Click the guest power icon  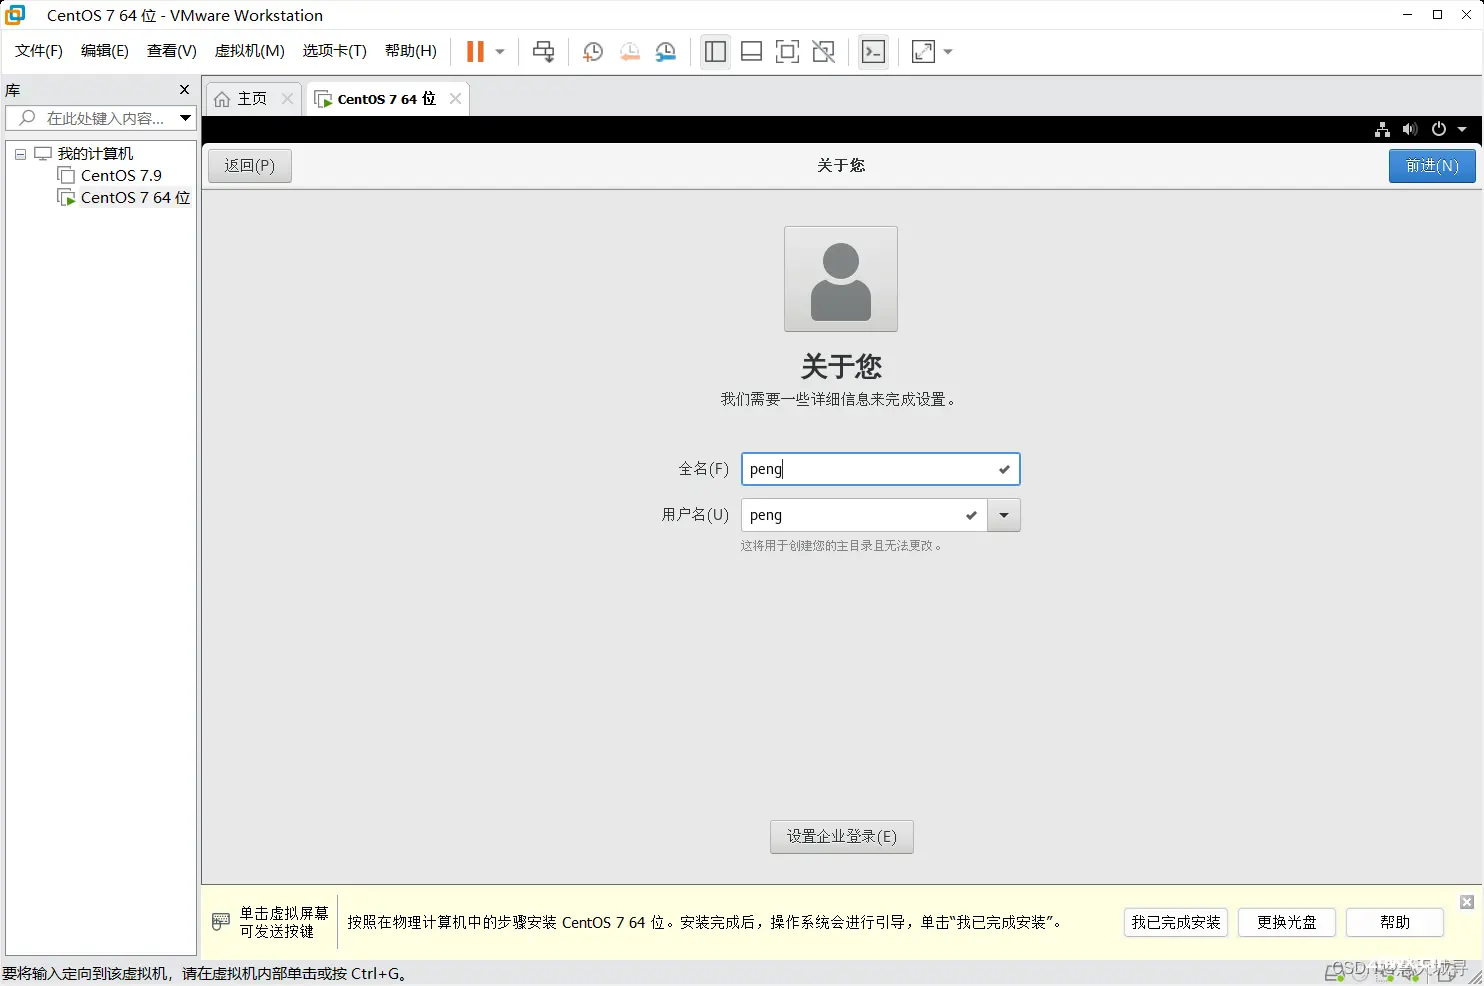click(1439, 129)
